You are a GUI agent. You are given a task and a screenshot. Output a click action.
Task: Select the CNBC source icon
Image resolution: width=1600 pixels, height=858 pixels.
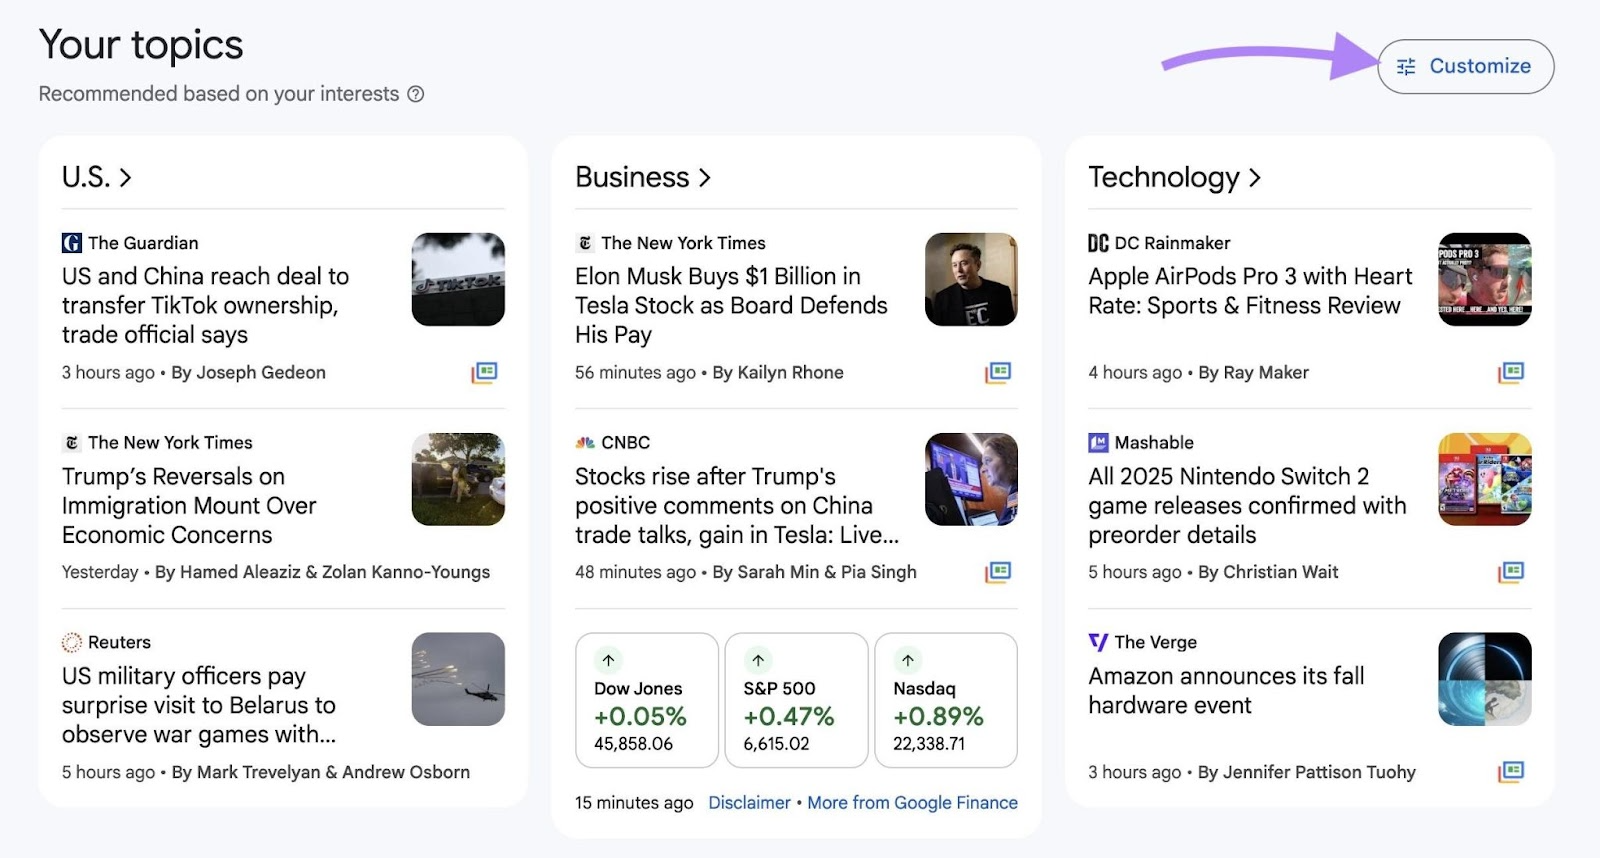pyautogui.click(x=585, y=442)
